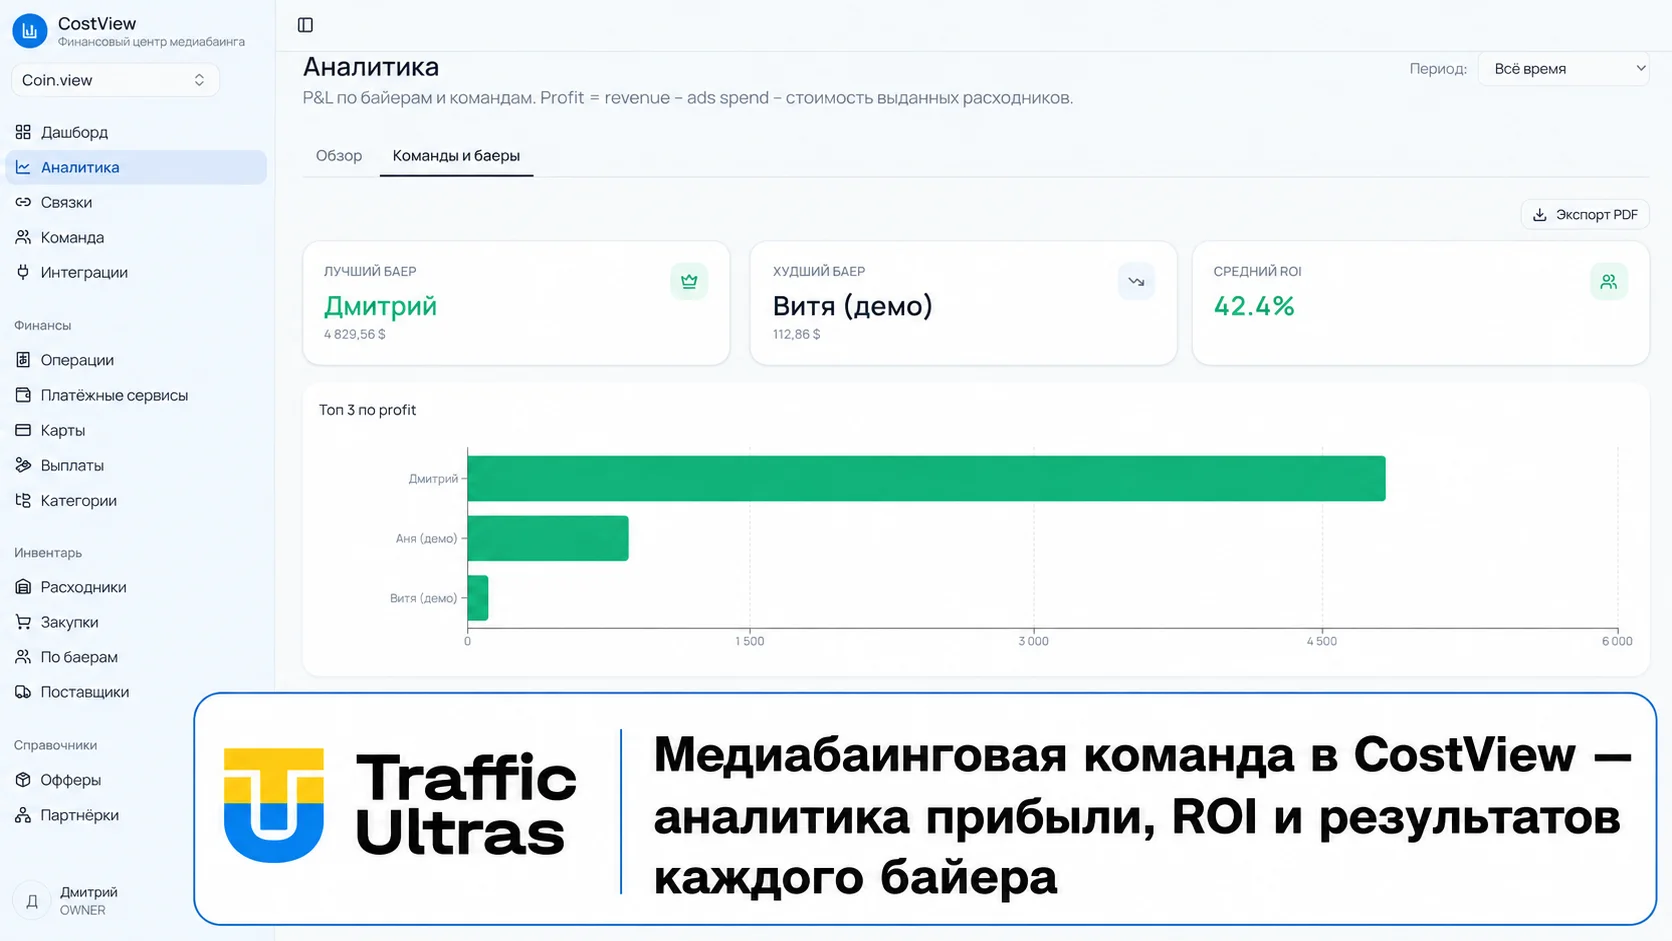The height and width of the screenshot is (941, 1672).
Task: Click the Дашборд grid icon
Action: click(23, 132)
